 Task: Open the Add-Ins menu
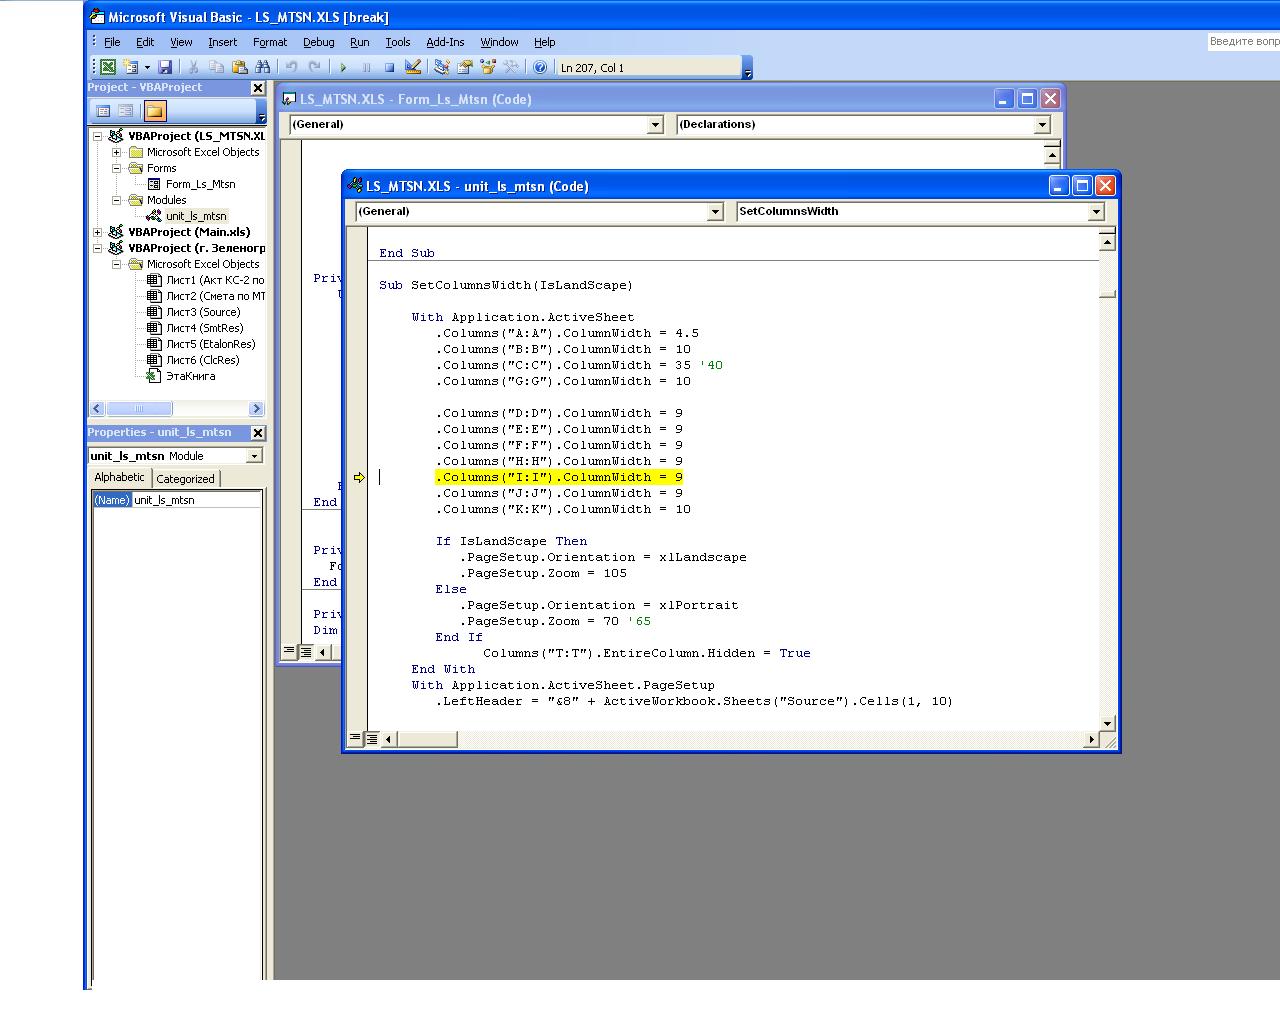point(445,42)
